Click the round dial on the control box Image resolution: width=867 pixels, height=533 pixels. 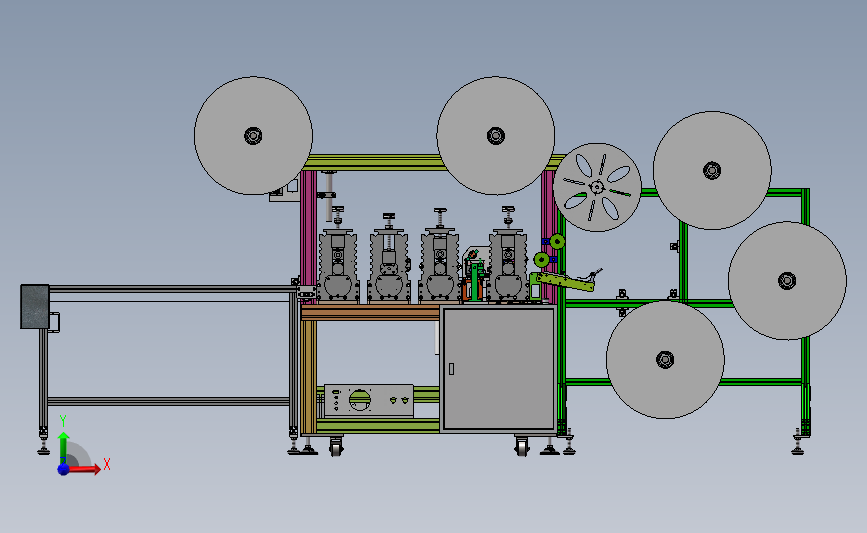point(360,400)
